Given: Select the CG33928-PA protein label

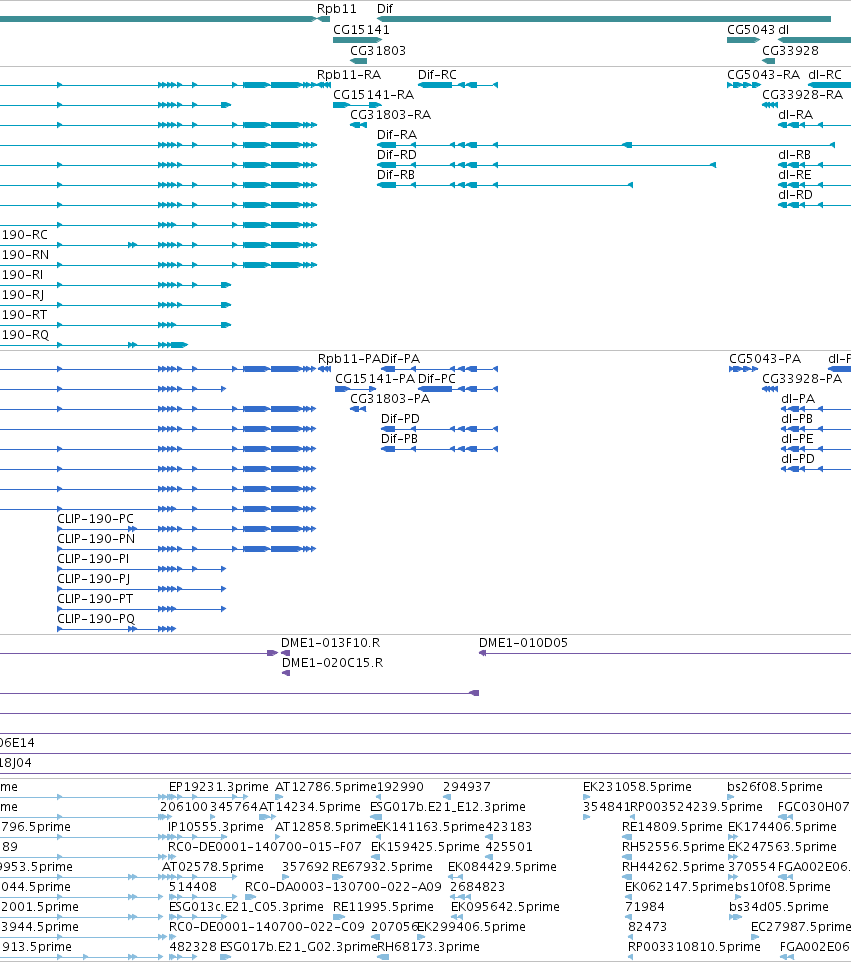Looking at the screenshot, I should tap(802, 379).
